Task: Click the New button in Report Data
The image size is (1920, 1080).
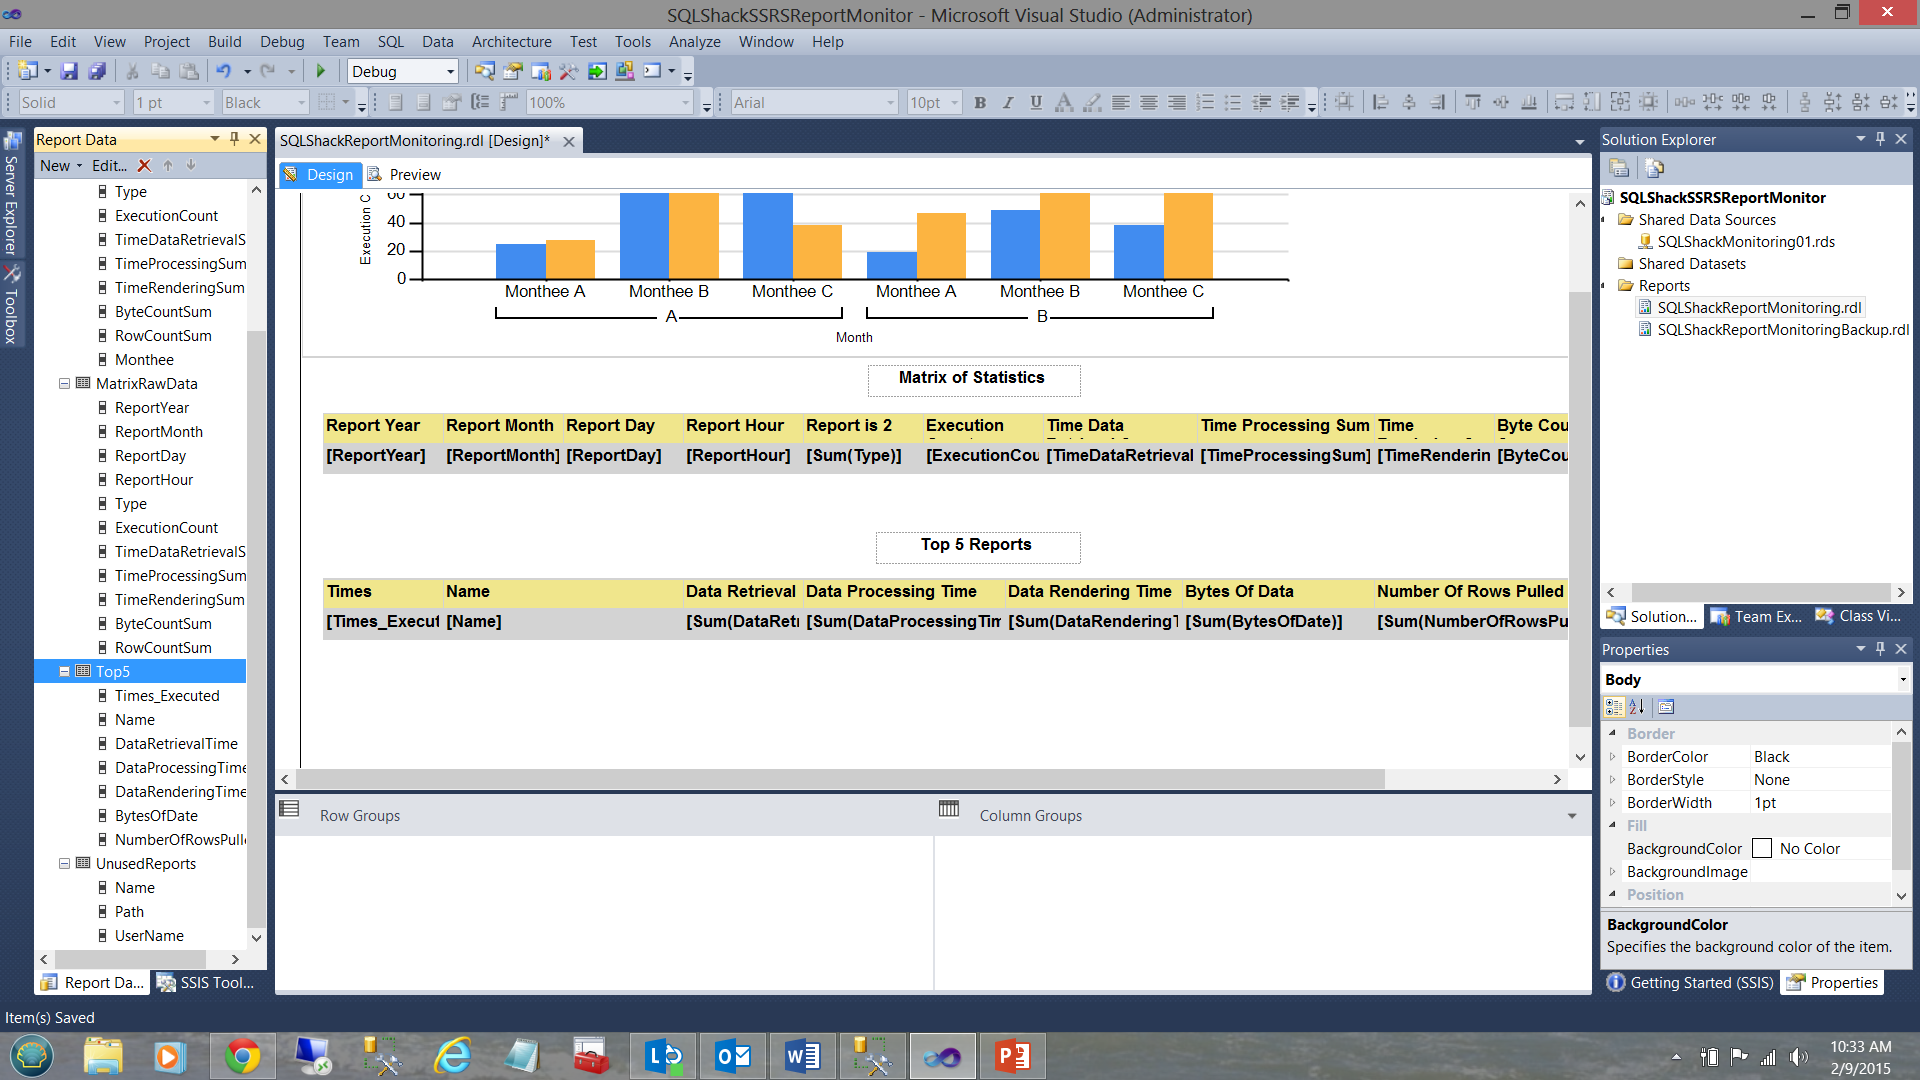Action: coord(55,166)
